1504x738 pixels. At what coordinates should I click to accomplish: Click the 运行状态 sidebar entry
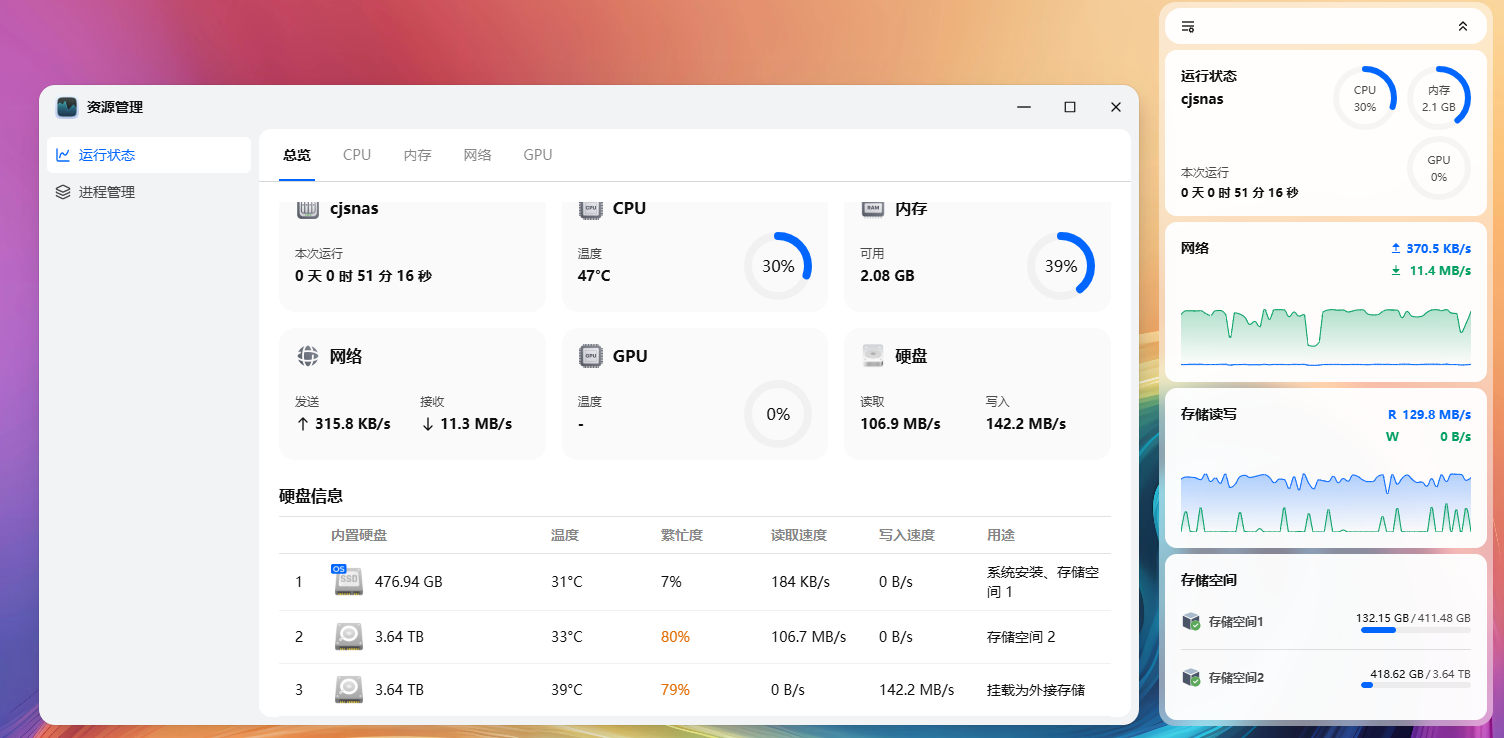tap(108, 155)
